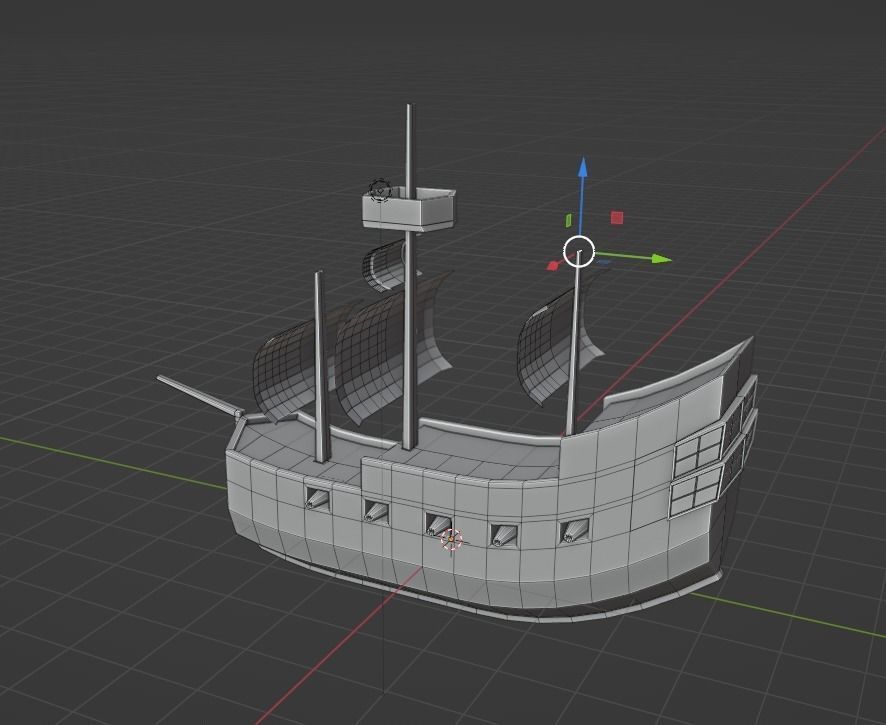The image size is (886, 725).
Task: Select the small top sail under crow's nest
Action: click(384, 266)
